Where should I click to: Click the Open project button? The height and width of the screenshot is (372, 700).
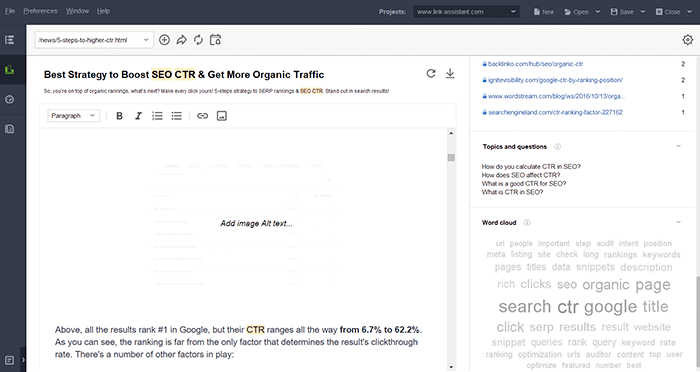[576, 12]
